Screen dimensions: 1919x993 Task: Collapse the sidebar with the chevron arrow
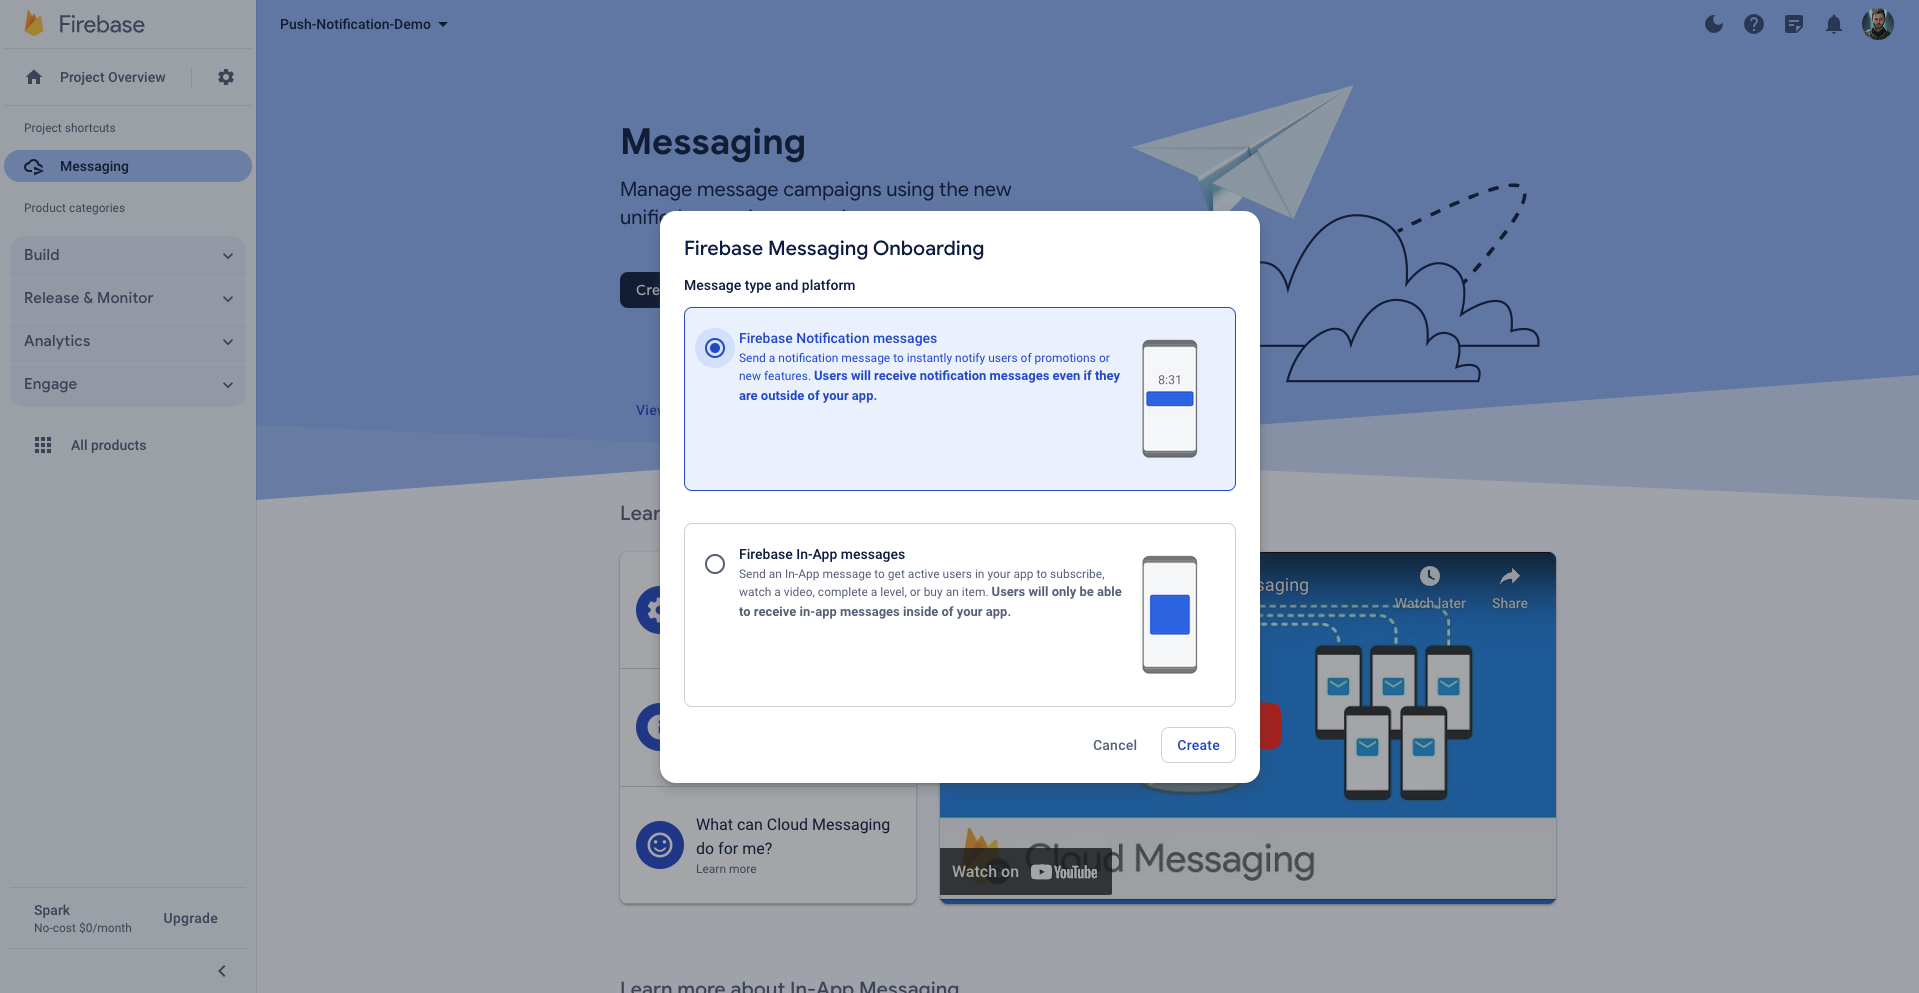click(x=222, y=971)
